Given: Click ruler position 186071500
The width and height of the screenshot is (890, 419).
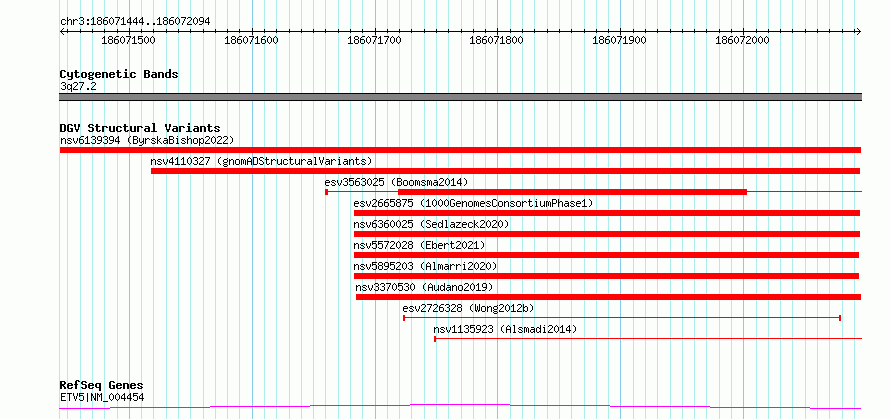Looking at the screenshot, I should (128, 40).
